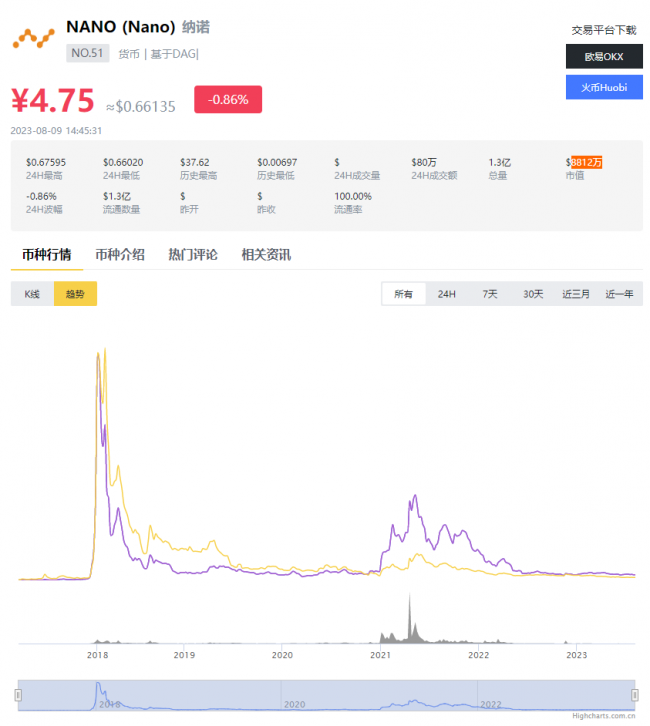Open the 币种介绍 tab
The height and width of the screenshot is (726, 650).
(x=120, y=255)
